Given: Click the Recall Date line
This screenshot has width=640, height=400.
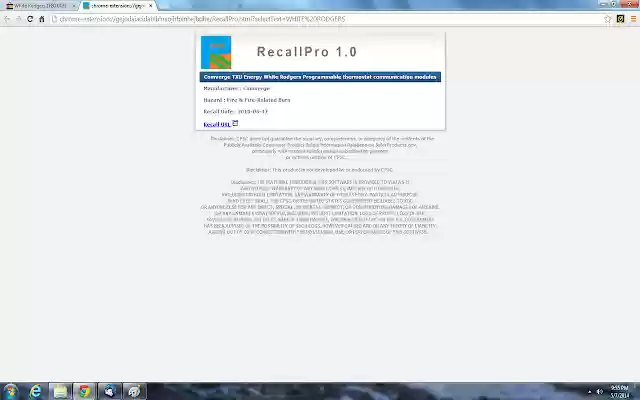Looking at the screenshot, I should tap(236, 111).
